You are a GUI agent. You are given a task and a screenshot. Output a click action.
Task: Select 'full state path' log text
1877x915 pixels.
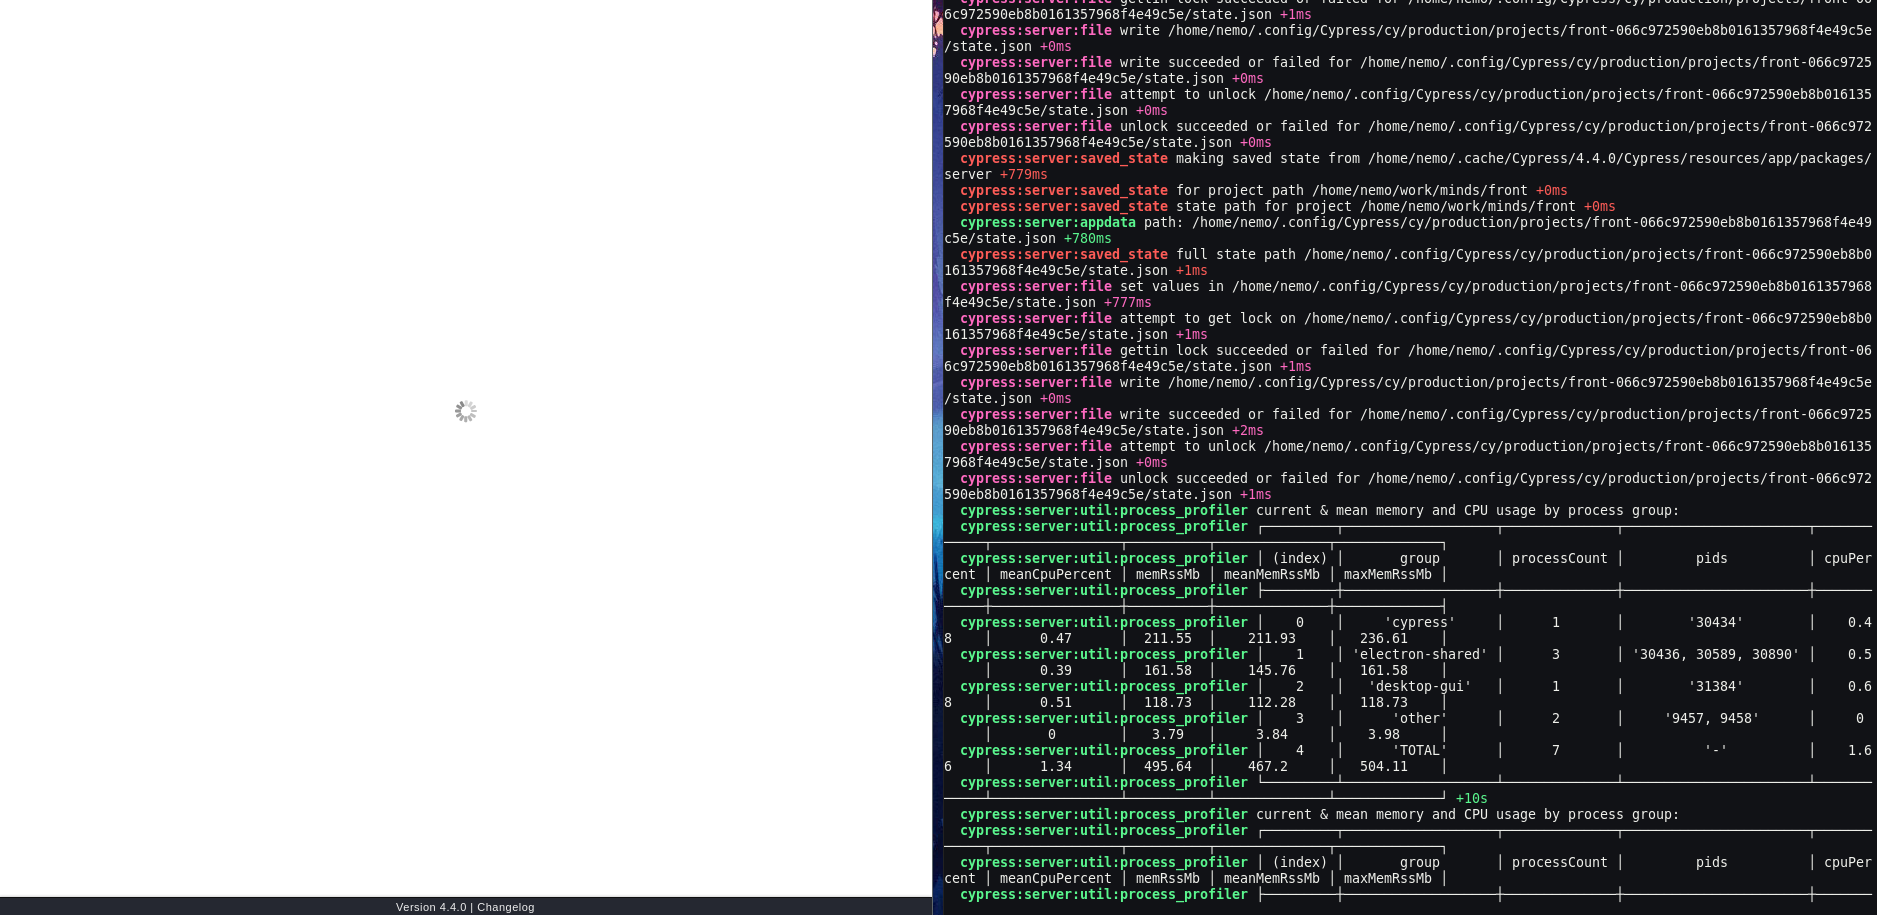pyautogui.click(x=1235, y=254)
